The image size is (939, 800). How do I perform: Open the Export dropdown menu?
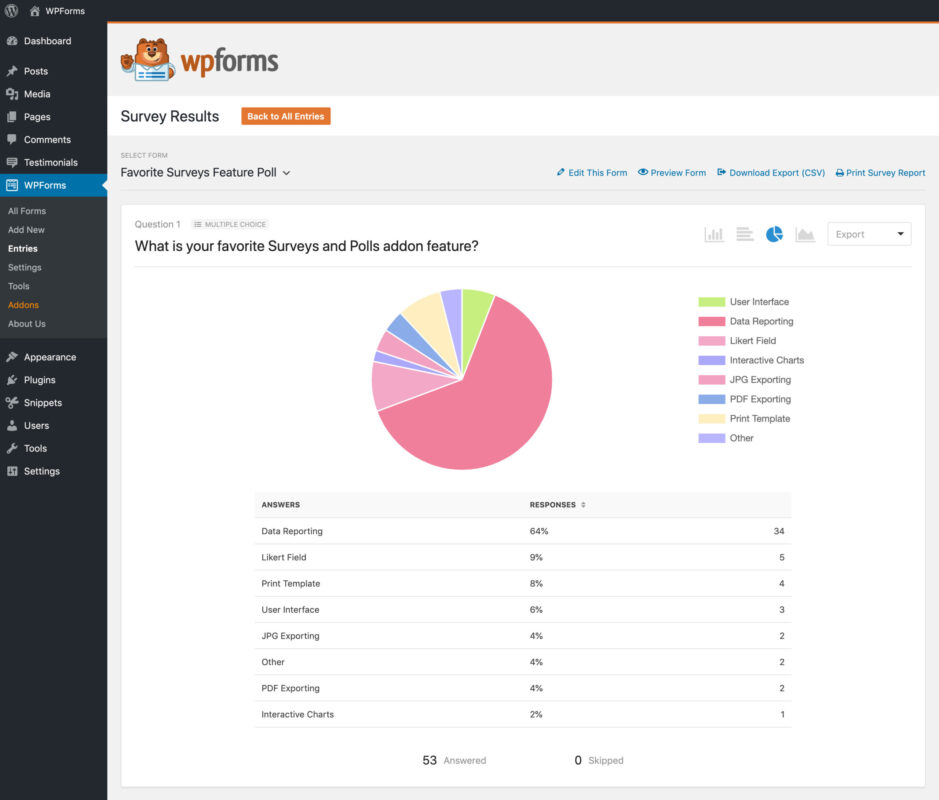click(869, 233)
